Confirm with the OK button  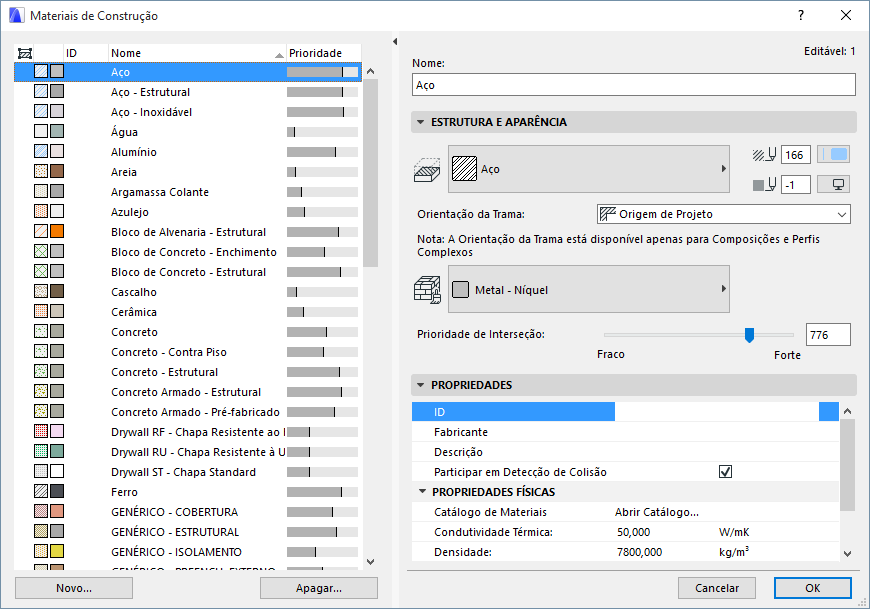[x=813, y=588]
